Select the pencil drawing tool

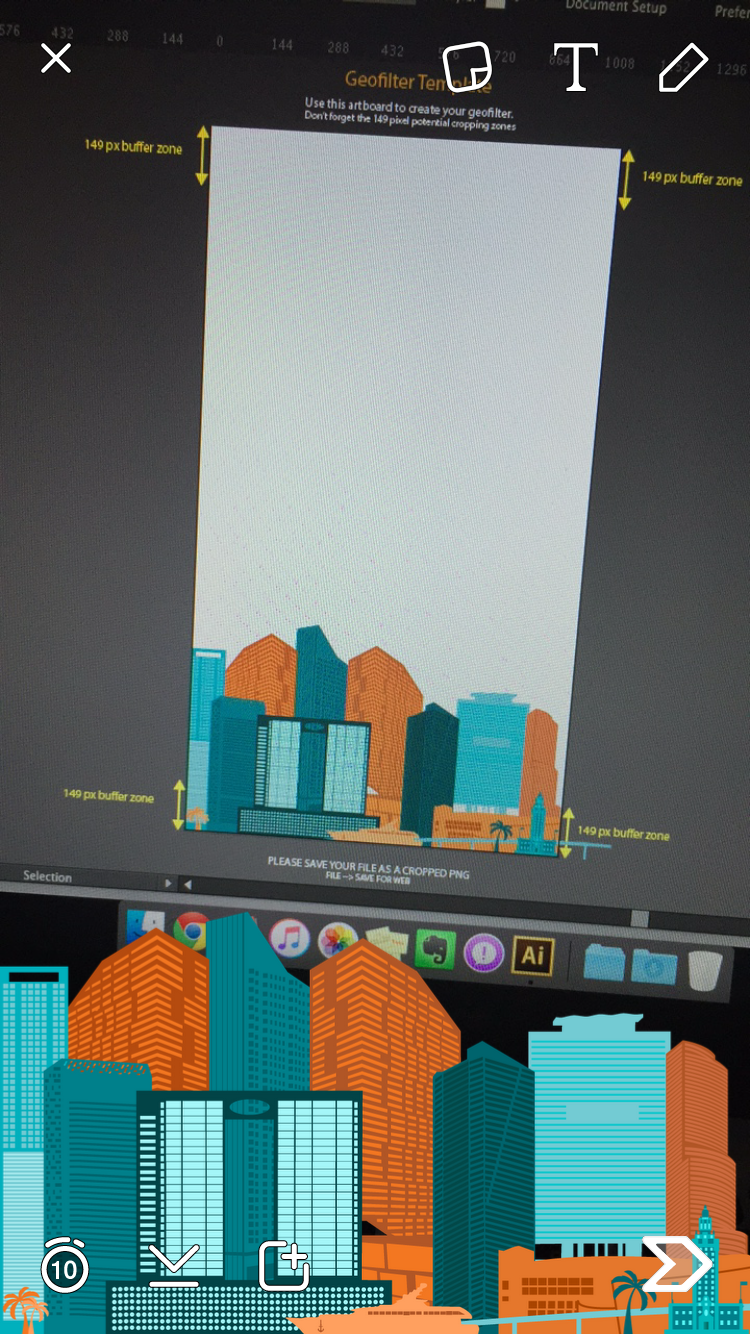684,68
